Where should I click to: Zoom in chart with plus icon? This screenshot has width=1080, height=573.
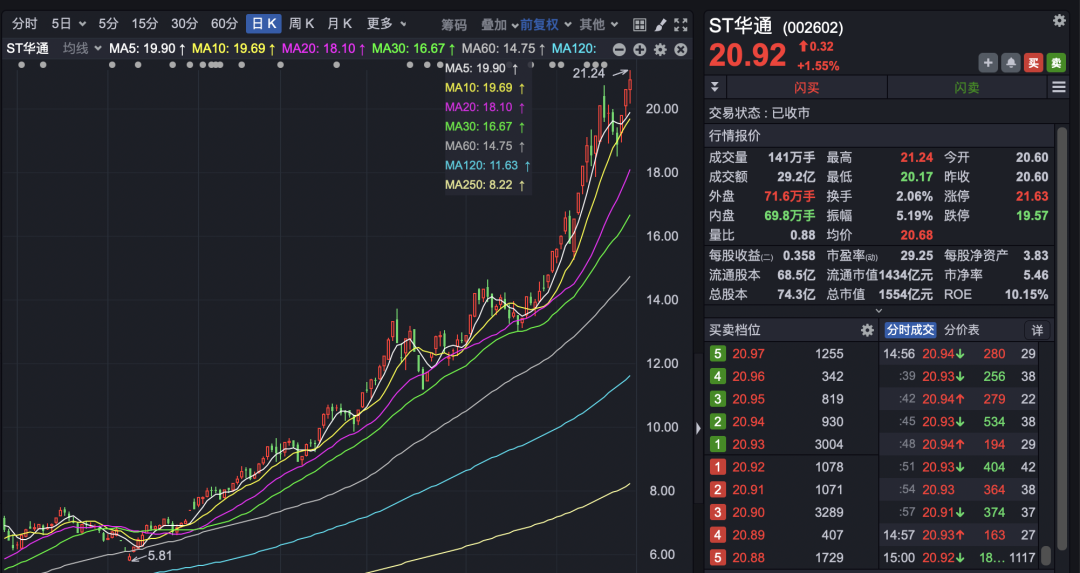coord(640,49)
